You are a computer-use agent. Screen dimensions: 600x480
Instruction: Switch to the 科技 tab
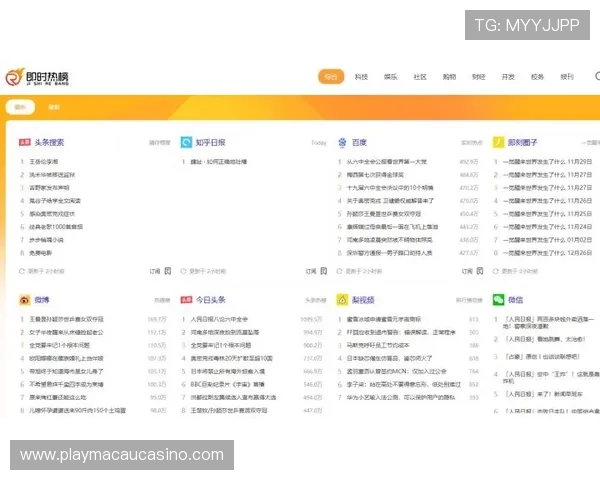pos(361,77)
